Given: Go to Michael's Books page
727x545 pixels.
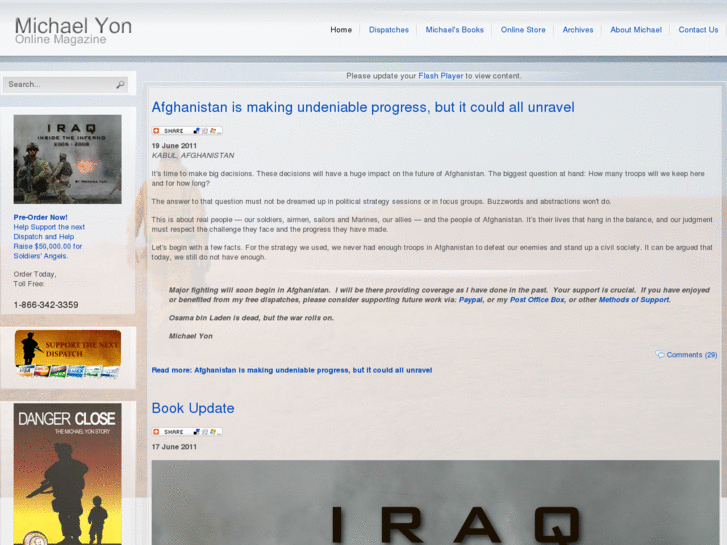Looking at the screenshot, I should [x=454, y=30].
